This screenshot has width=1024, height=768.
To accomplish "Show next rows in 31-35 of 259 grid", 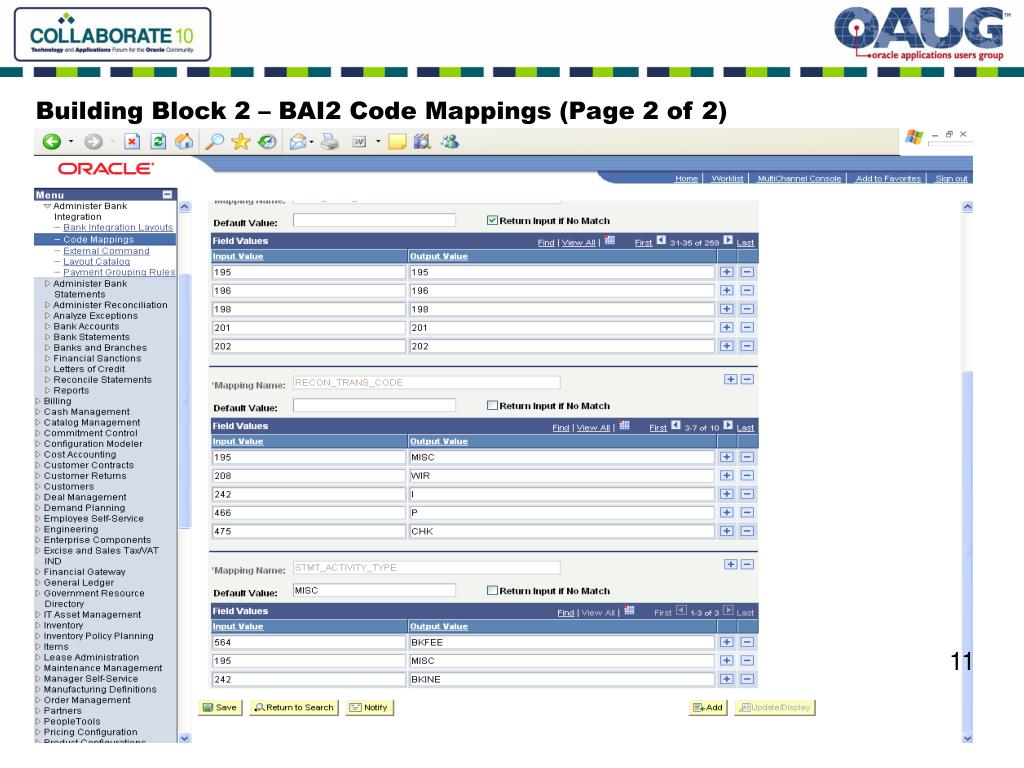I will pyautogui.click(x=728, y=240).
